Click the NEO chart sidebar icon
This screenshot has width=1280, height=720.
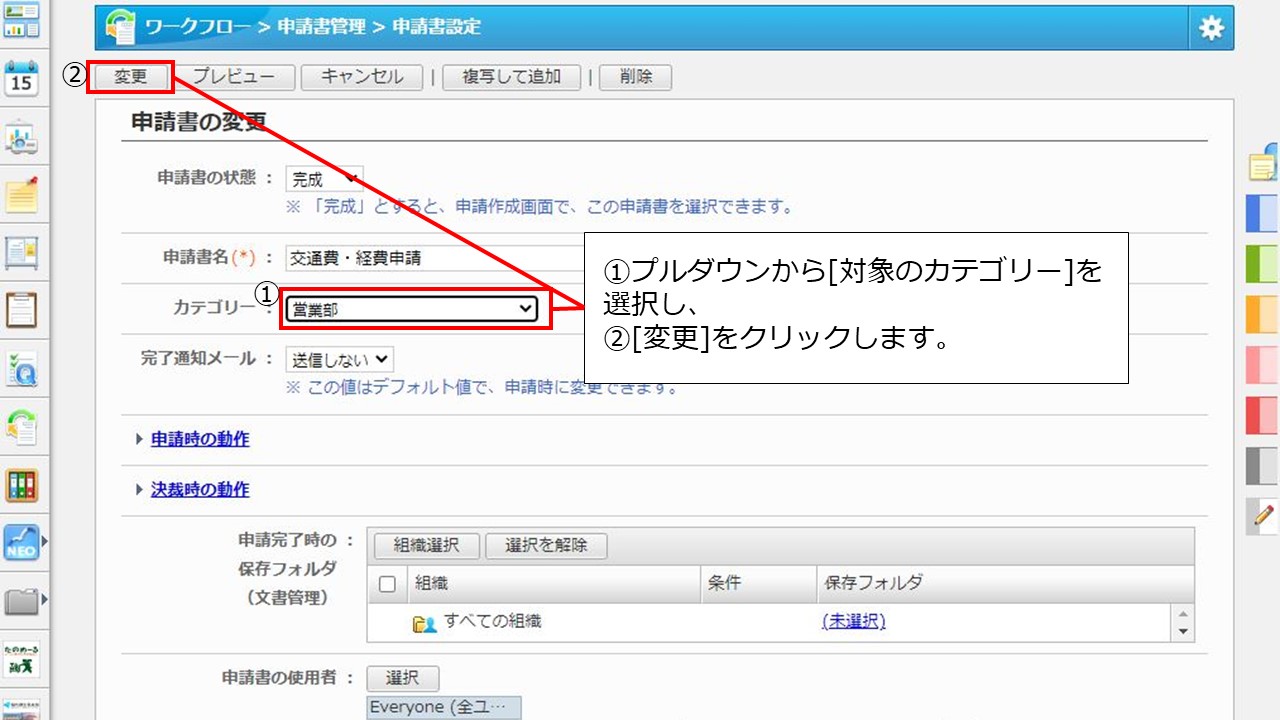click(x=21, y=543)
